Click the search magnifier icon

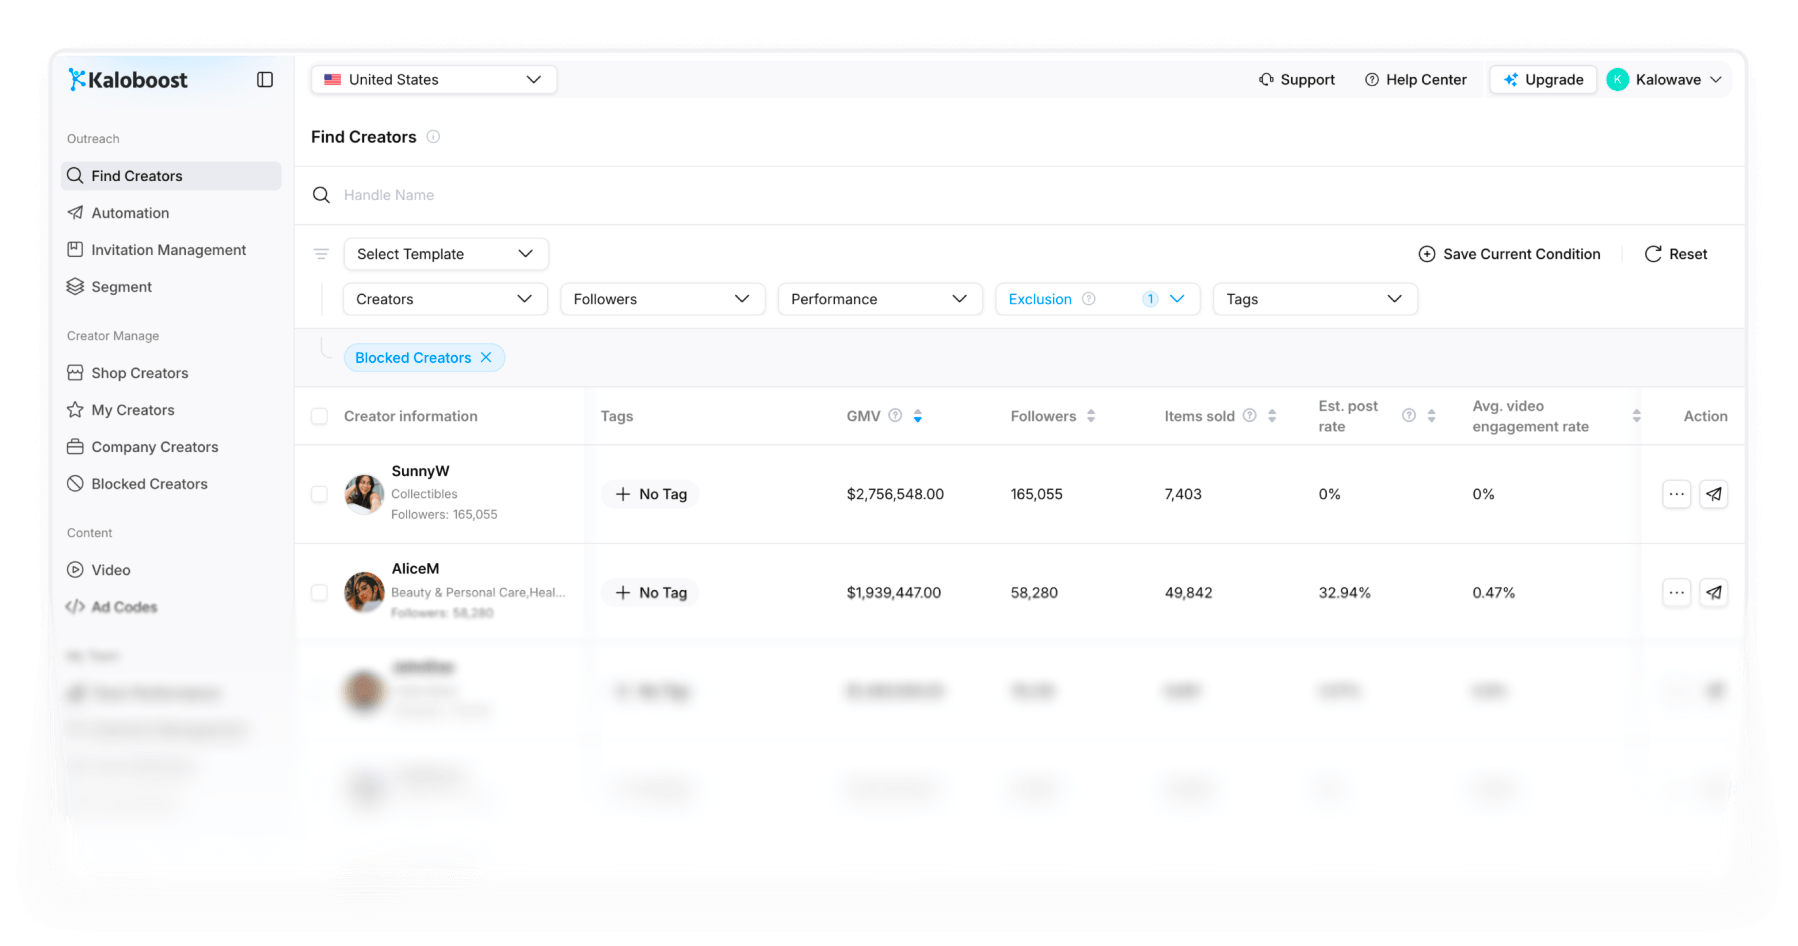[321, 195]
